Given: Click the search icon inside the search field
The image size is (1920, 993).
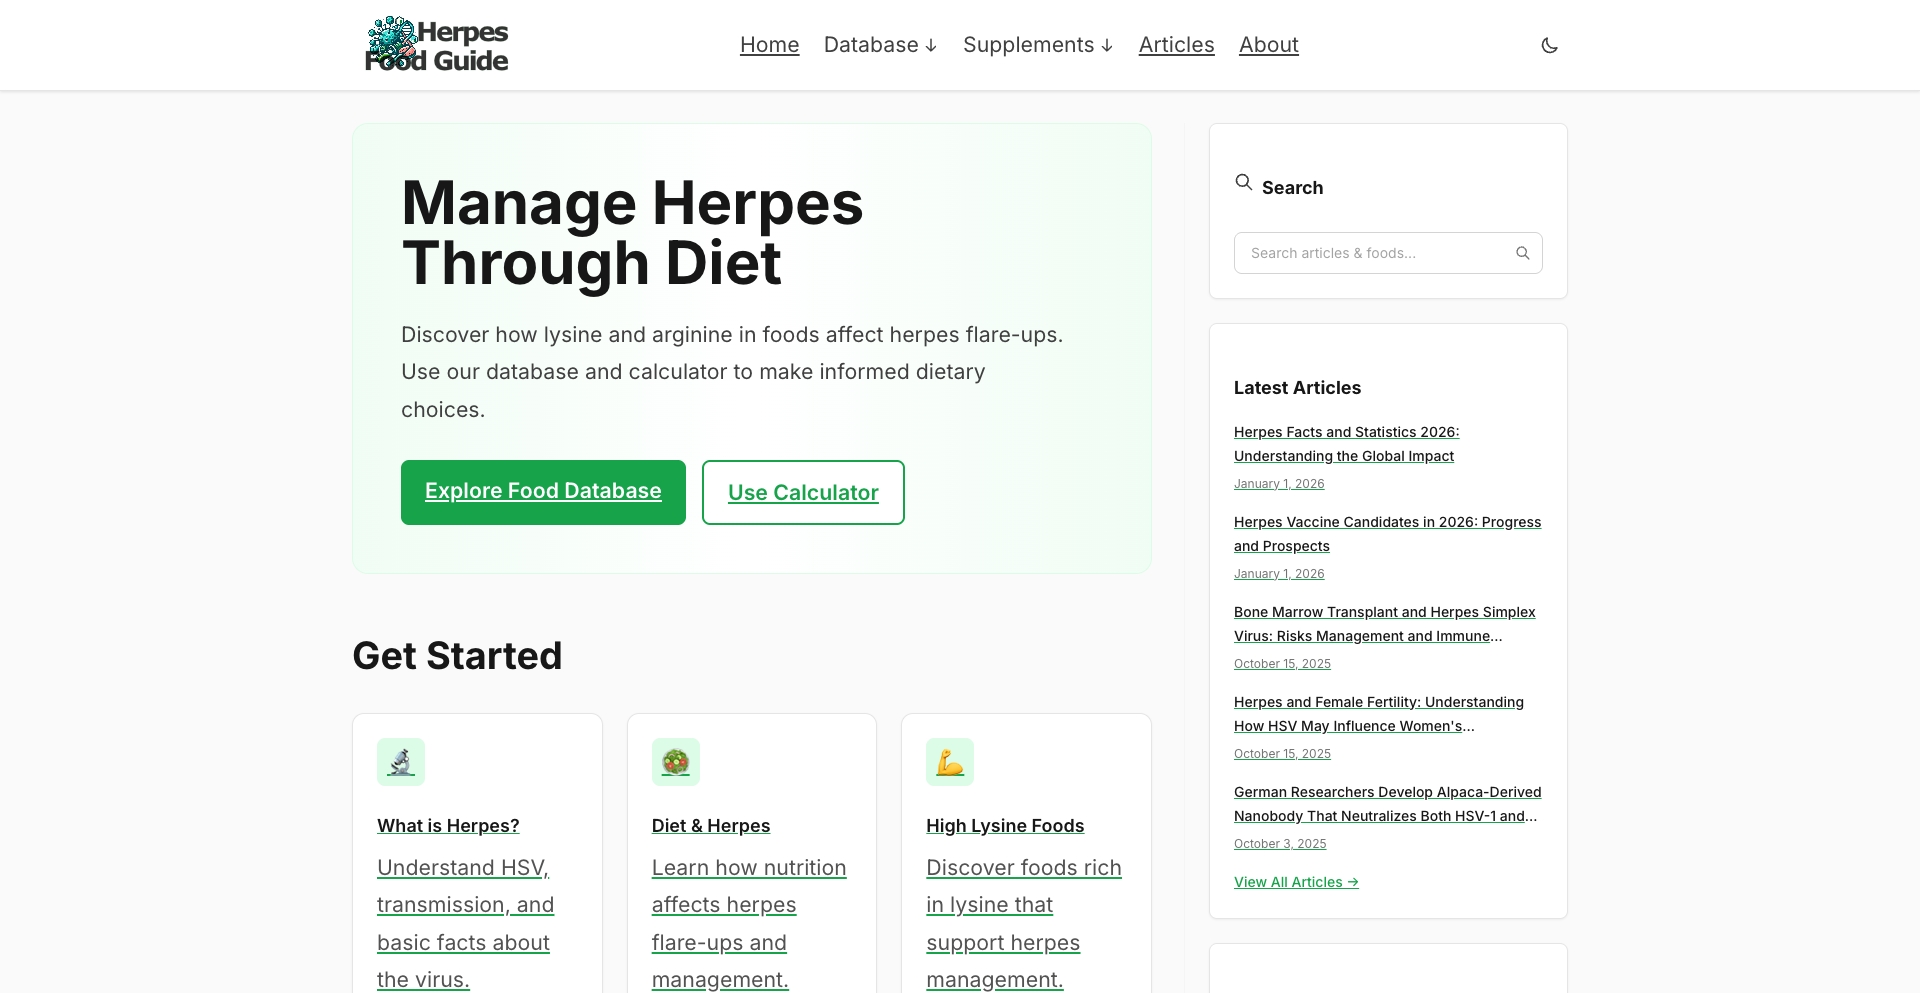Looking at the screenshot, I should tap(1521, 253).
